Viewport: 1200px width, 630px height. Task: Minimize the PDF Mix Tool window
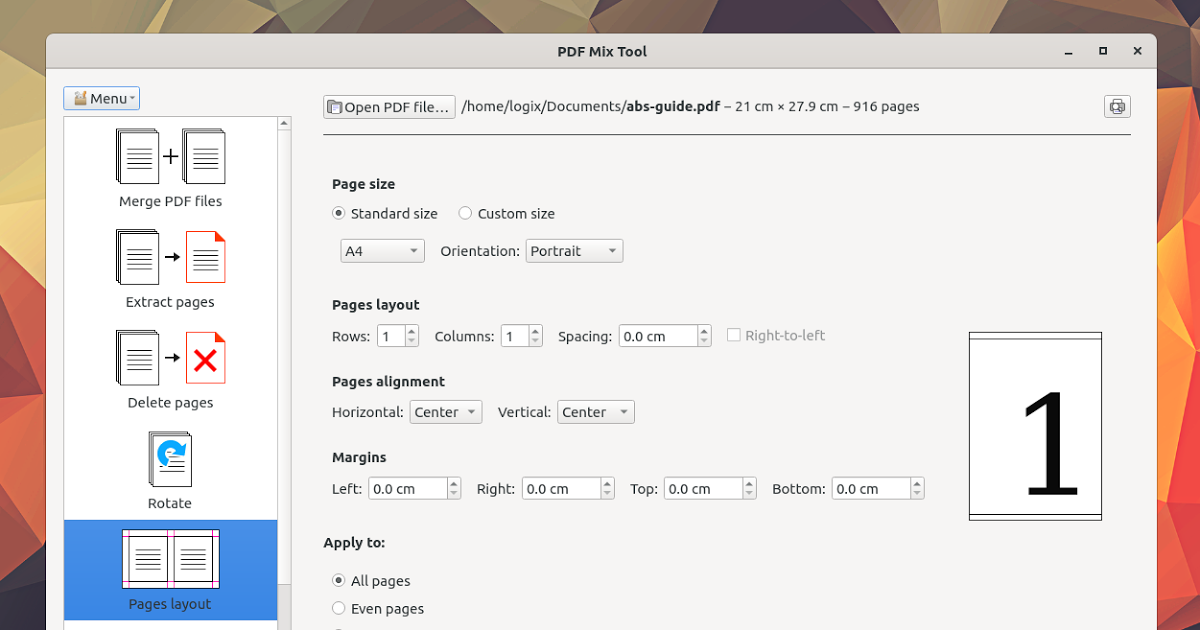(1069, 51)
